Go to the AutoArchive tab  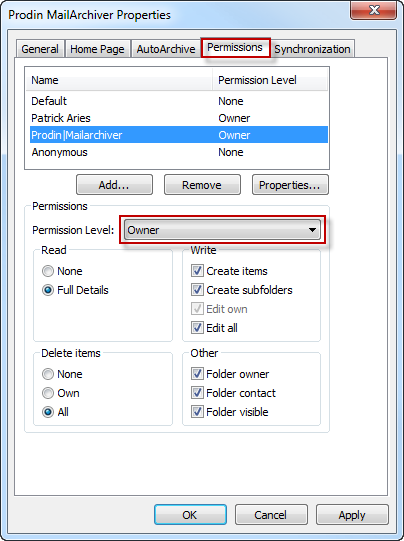pyautogui.click(x=166, y=49)
